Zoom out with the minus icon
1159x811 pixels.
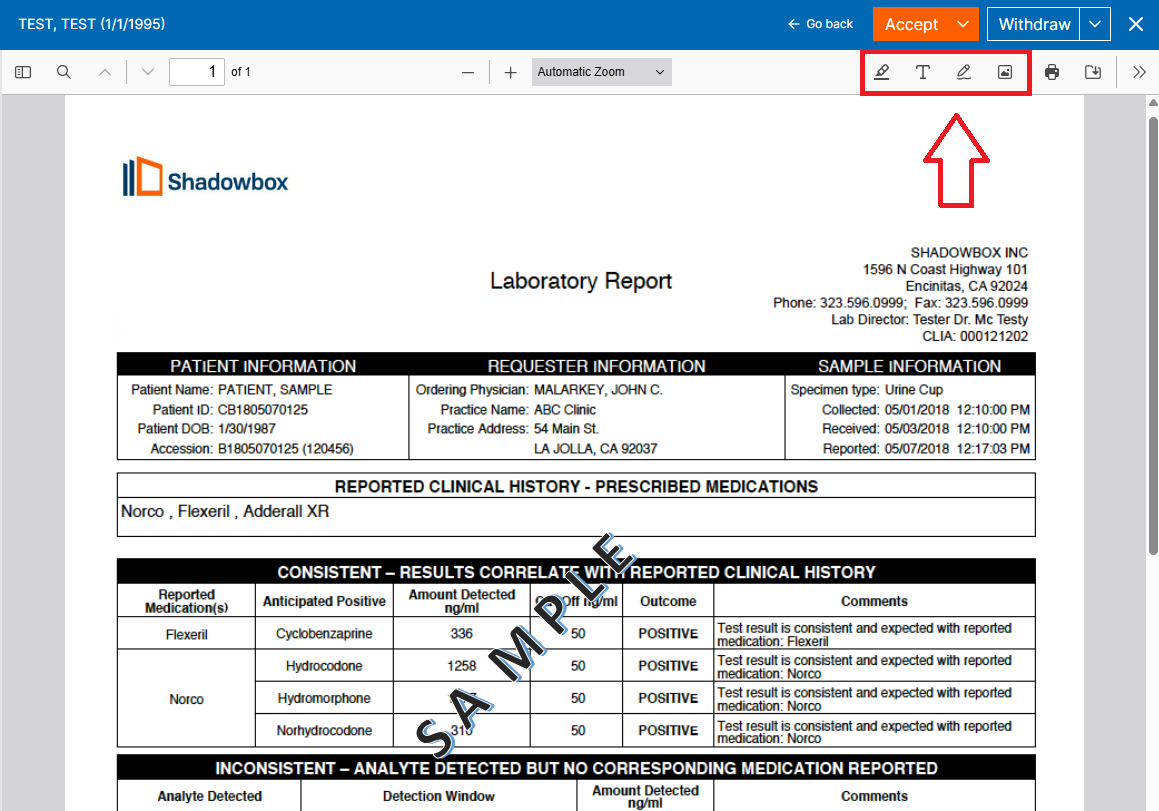point(468,72)
